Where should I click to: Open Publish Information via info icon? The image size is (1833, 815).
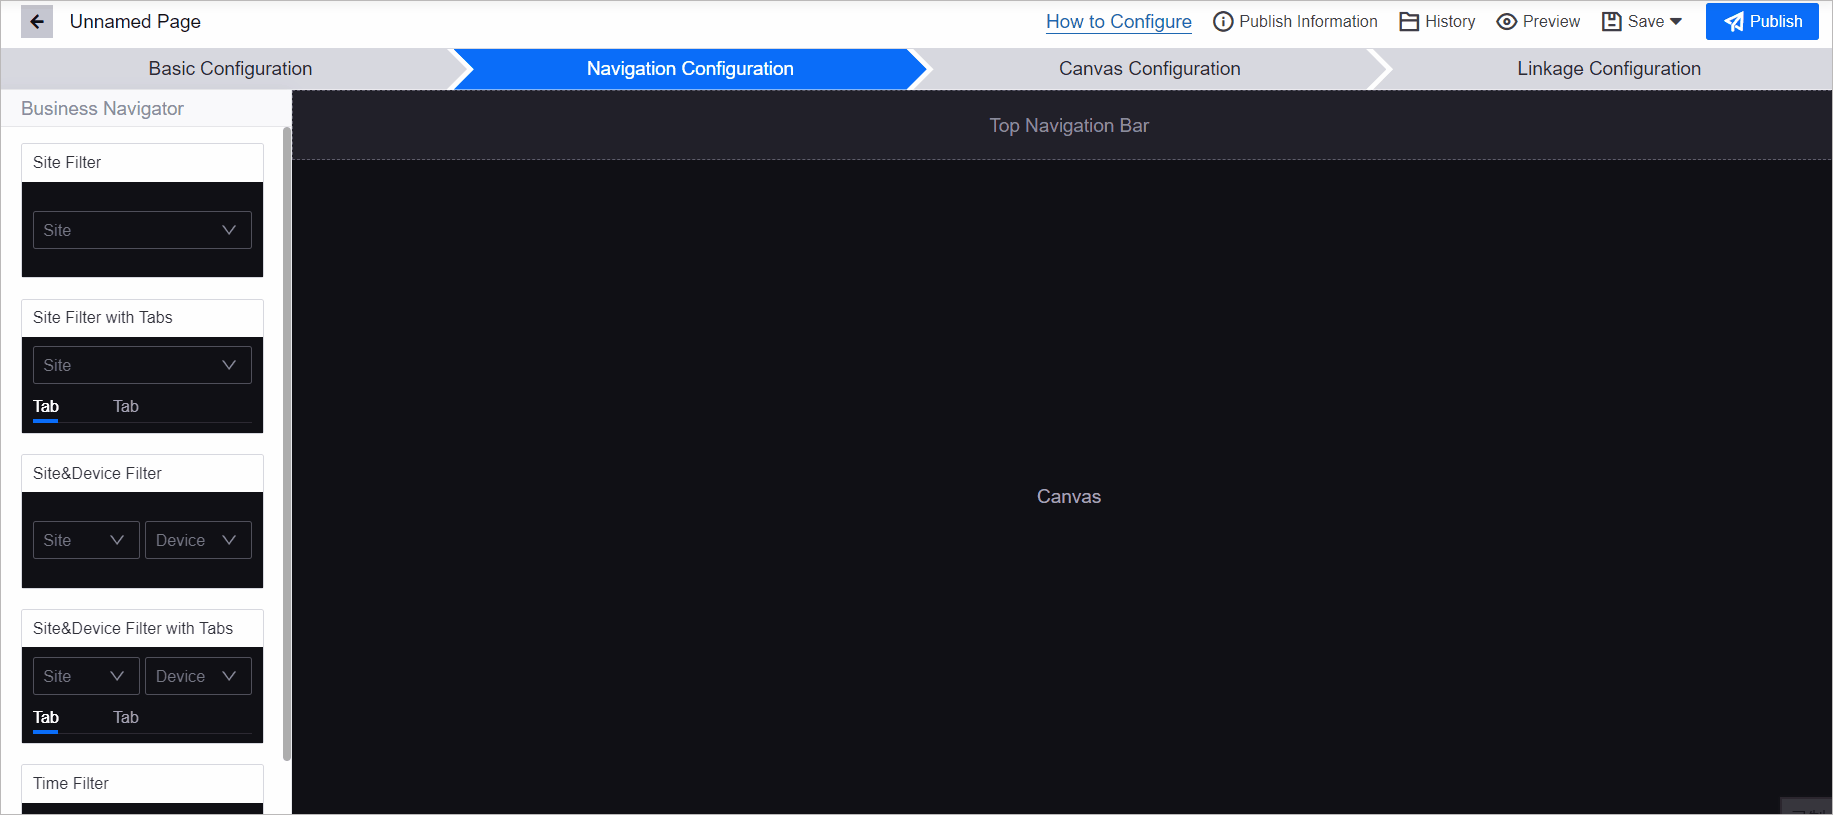tap(1222, 22)
